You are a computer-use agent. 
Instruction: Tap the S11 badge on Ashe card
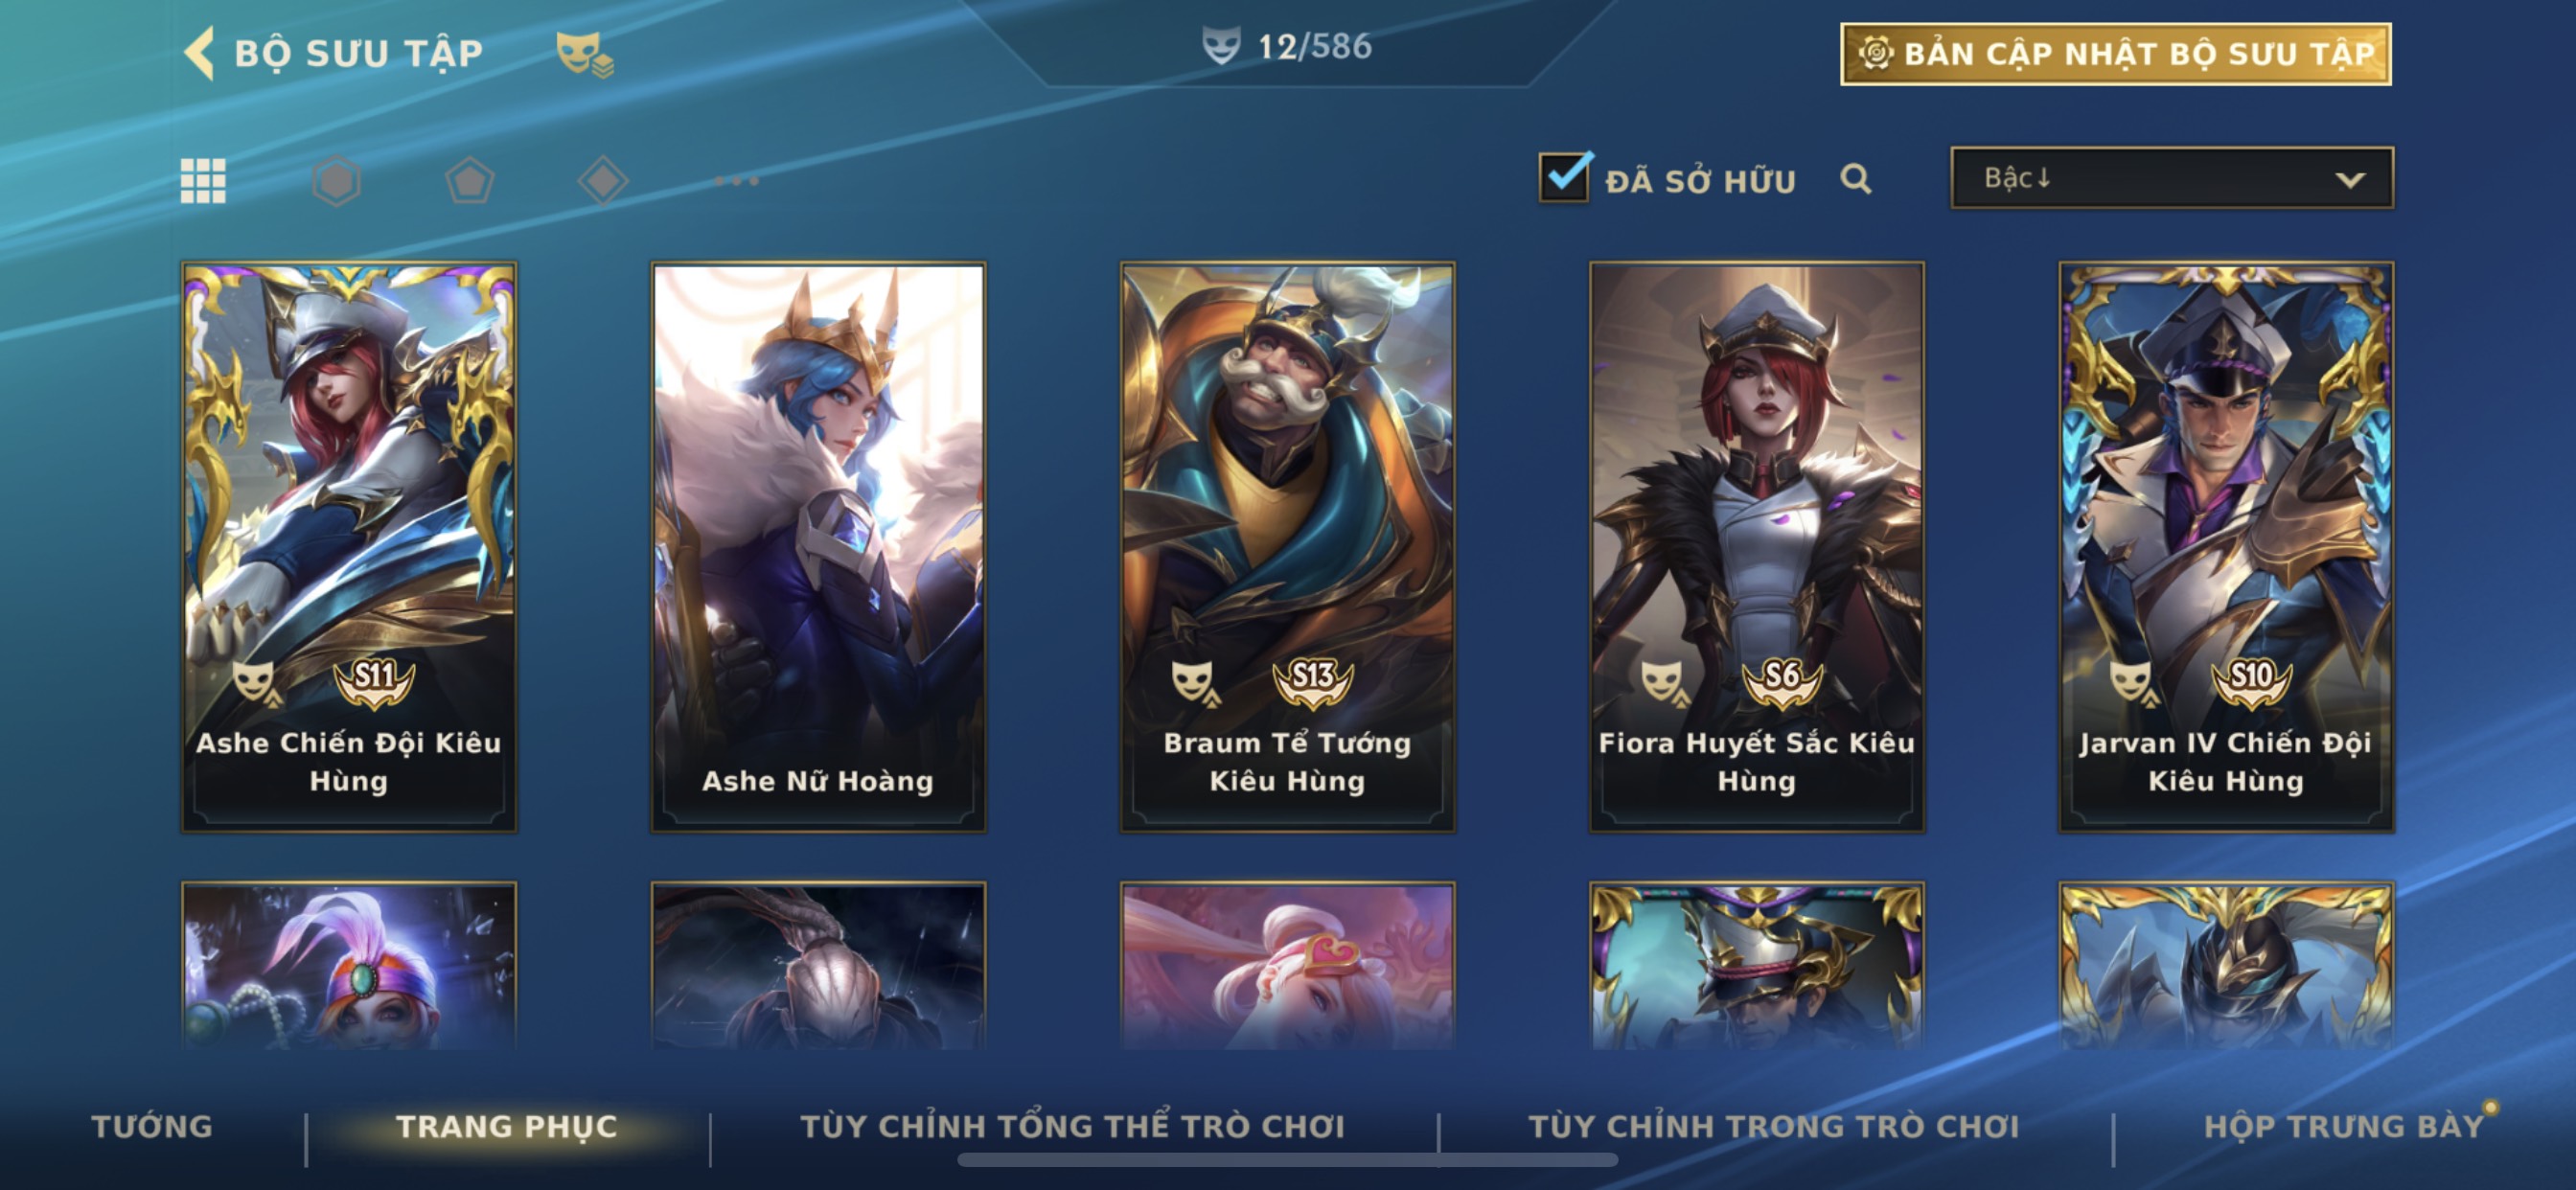click(x=375, y=680)
